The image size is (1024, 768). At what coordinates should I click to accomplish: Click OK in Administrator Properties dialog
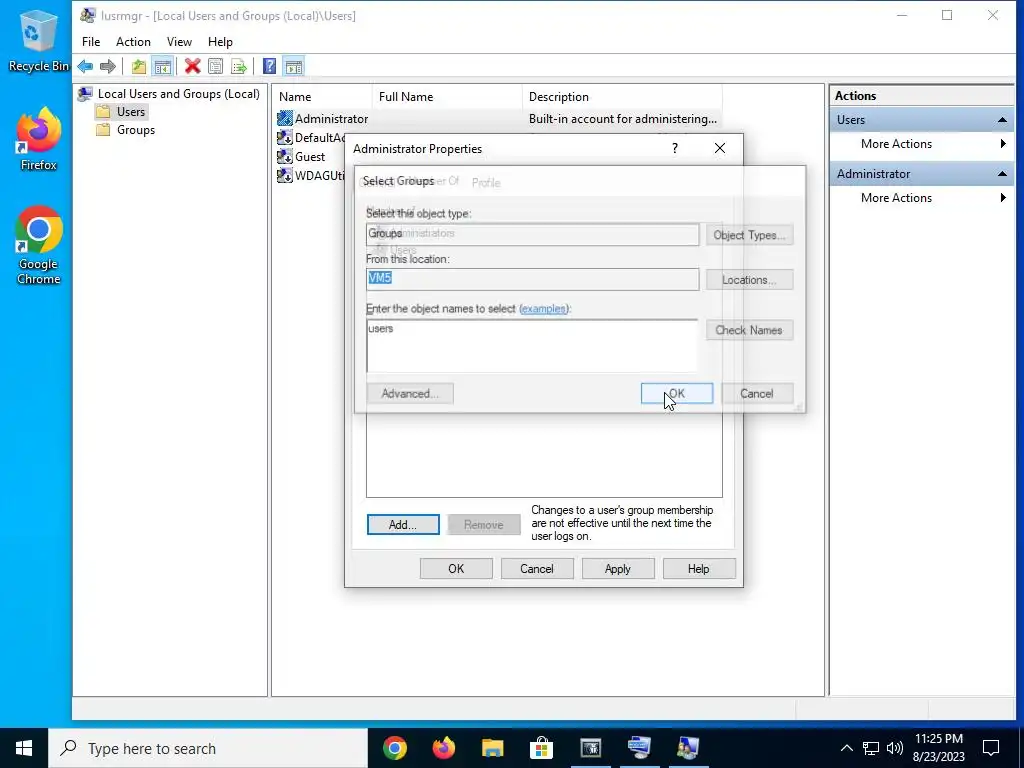click(x=456, y=569)
